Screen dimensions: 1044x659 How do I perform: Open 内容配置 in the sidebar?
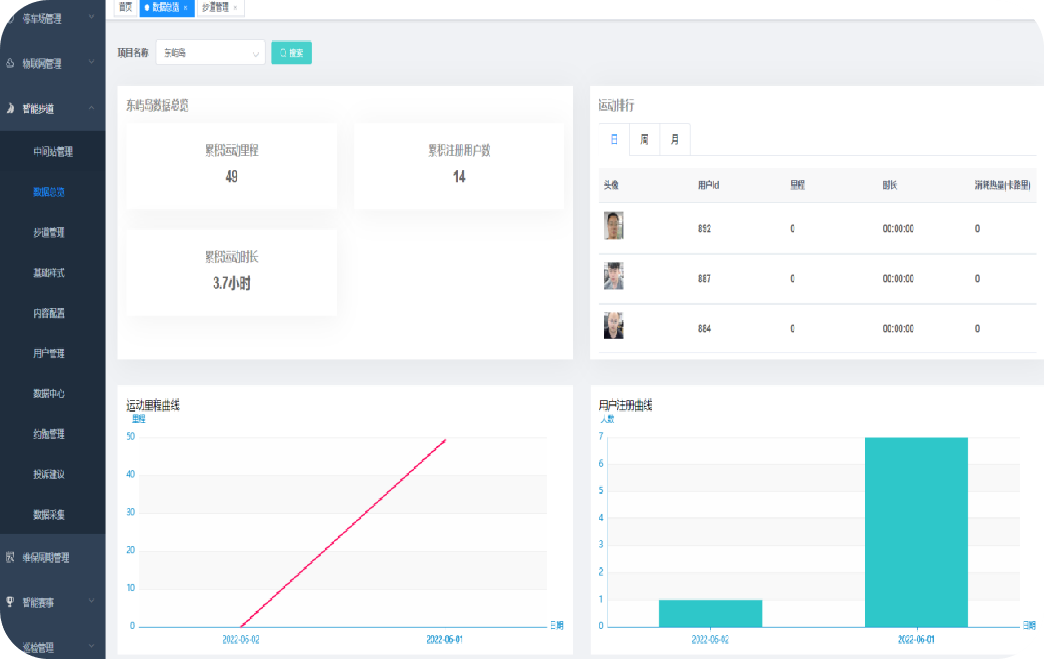click(49, 313)
